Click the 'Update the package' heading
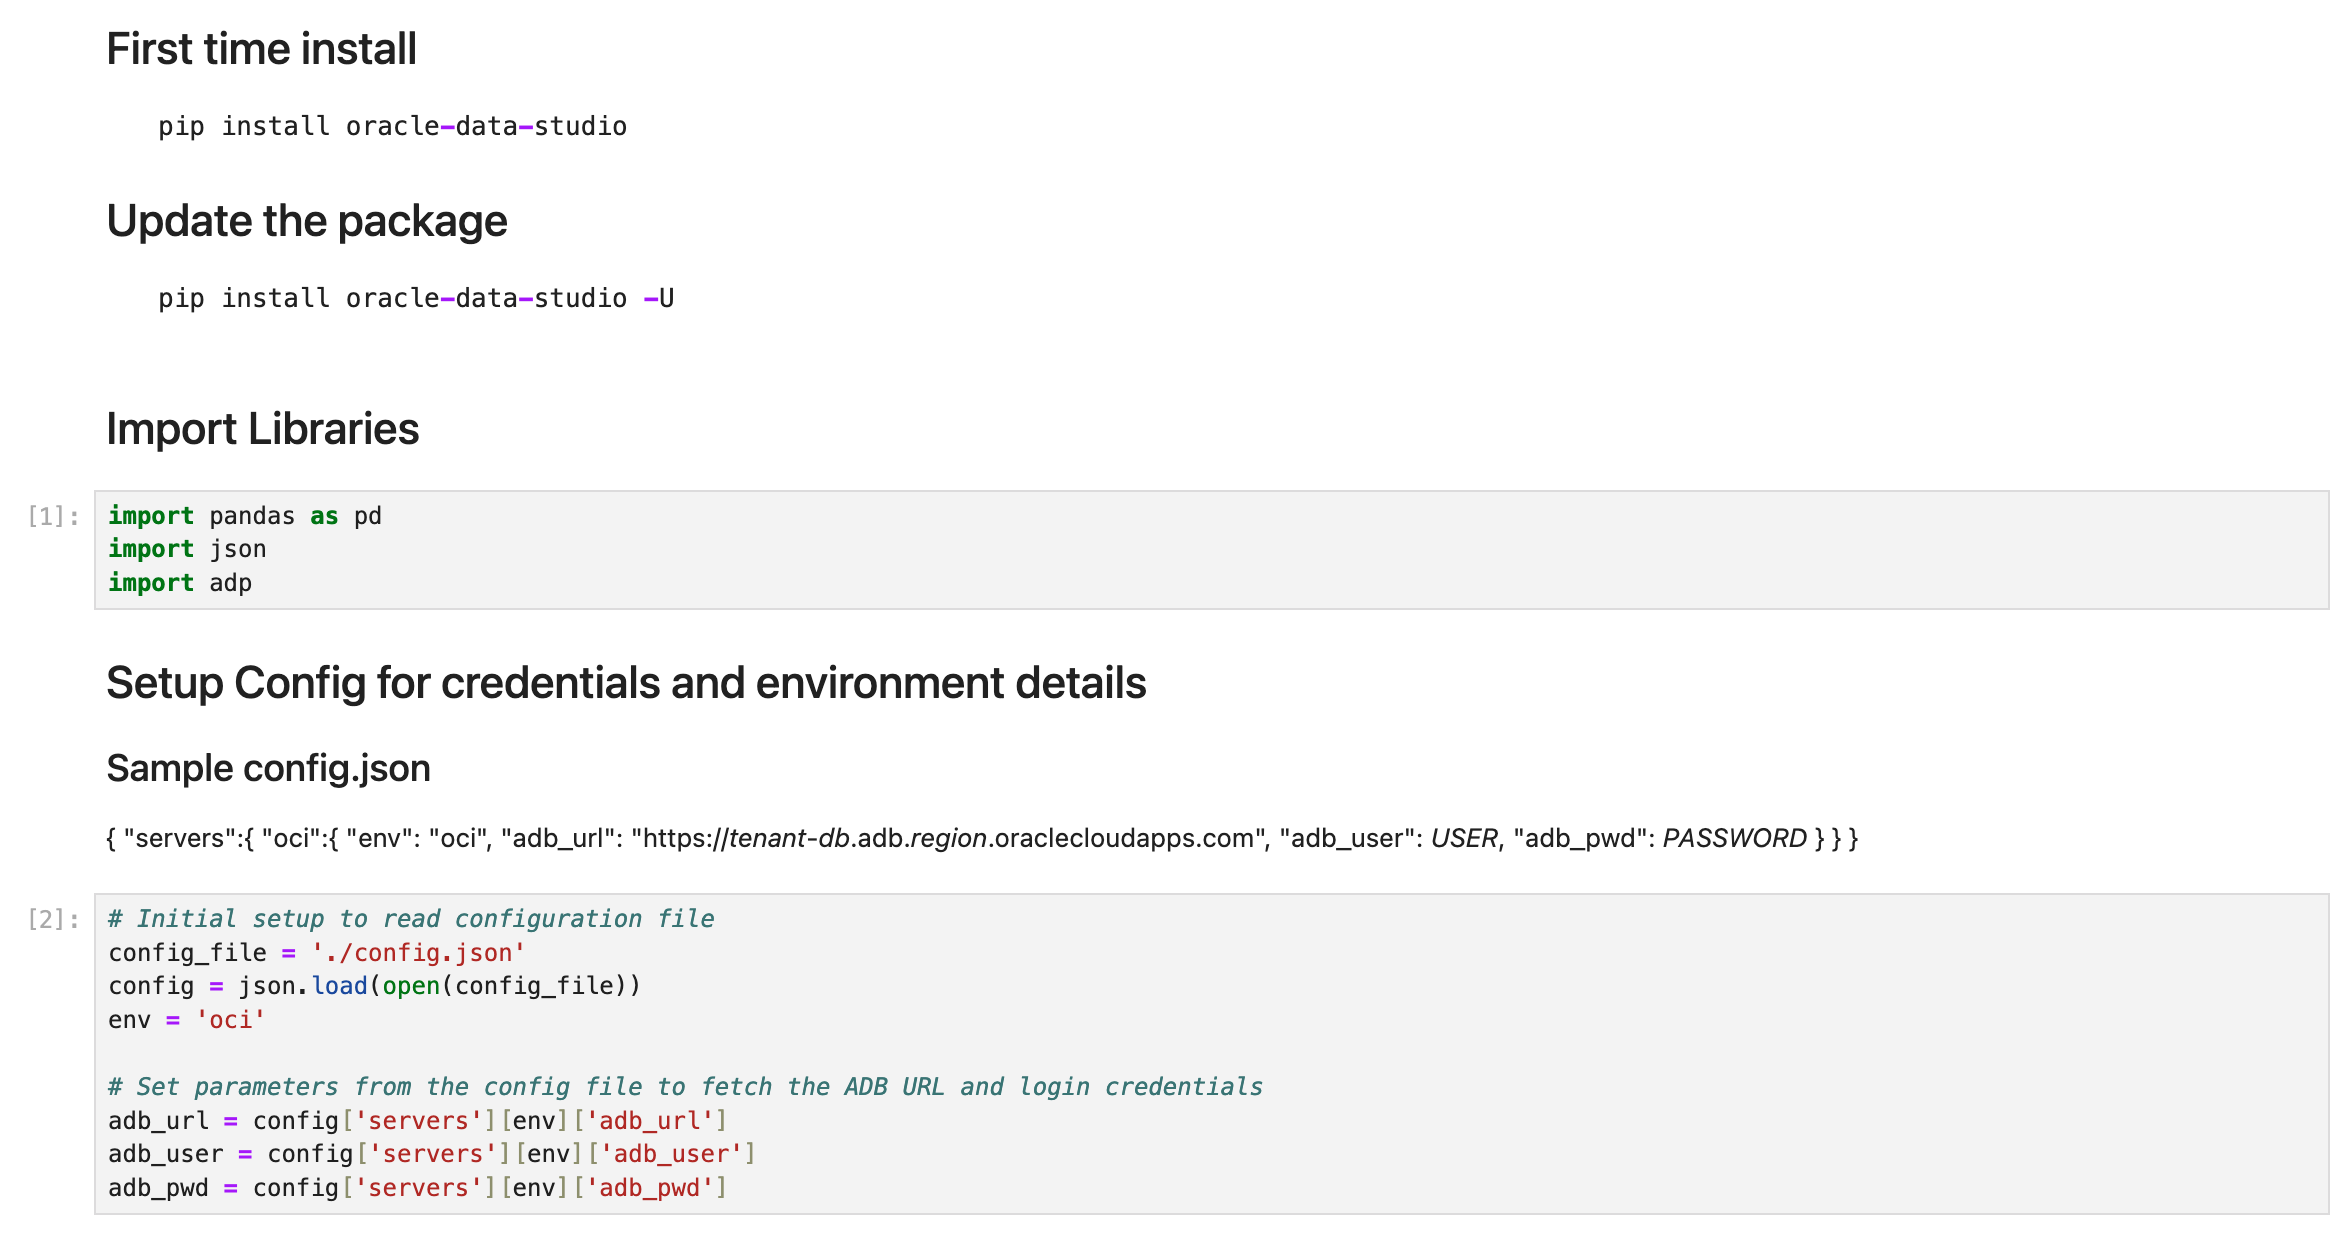 tap(306, 221)
